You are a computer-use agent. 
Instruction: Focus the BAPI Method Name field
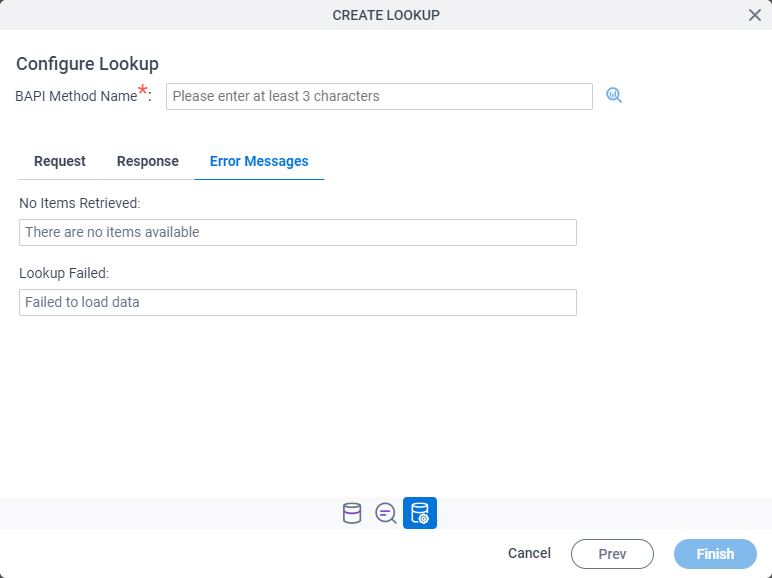[379, 96]
